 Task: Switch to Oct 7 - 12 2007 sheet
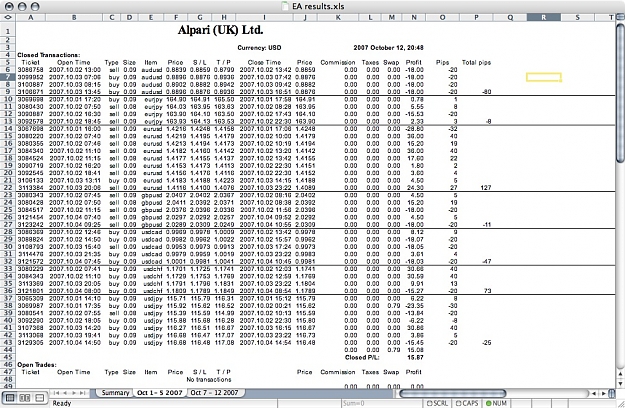[x=214, y=393]
